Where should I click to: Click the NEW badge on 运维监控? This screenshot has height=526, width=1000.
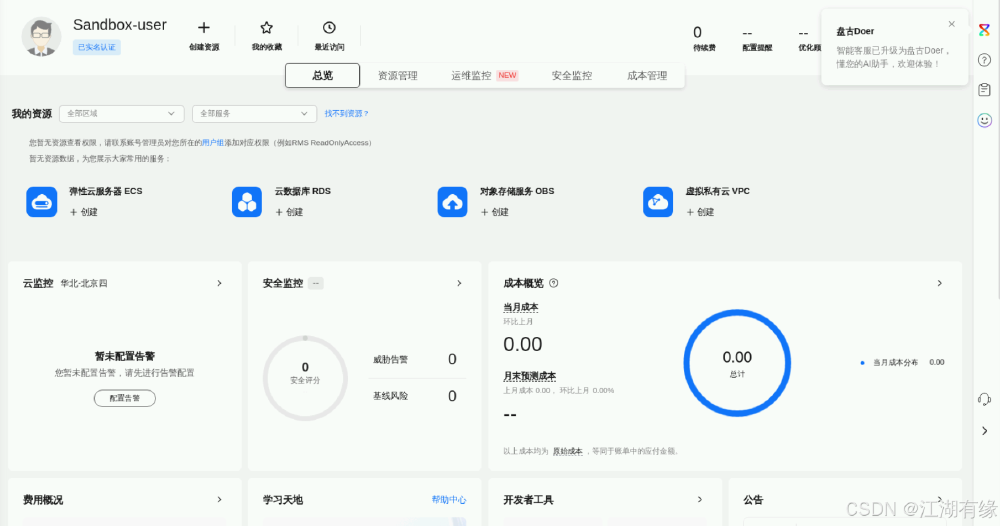click(x=507, y=75)
